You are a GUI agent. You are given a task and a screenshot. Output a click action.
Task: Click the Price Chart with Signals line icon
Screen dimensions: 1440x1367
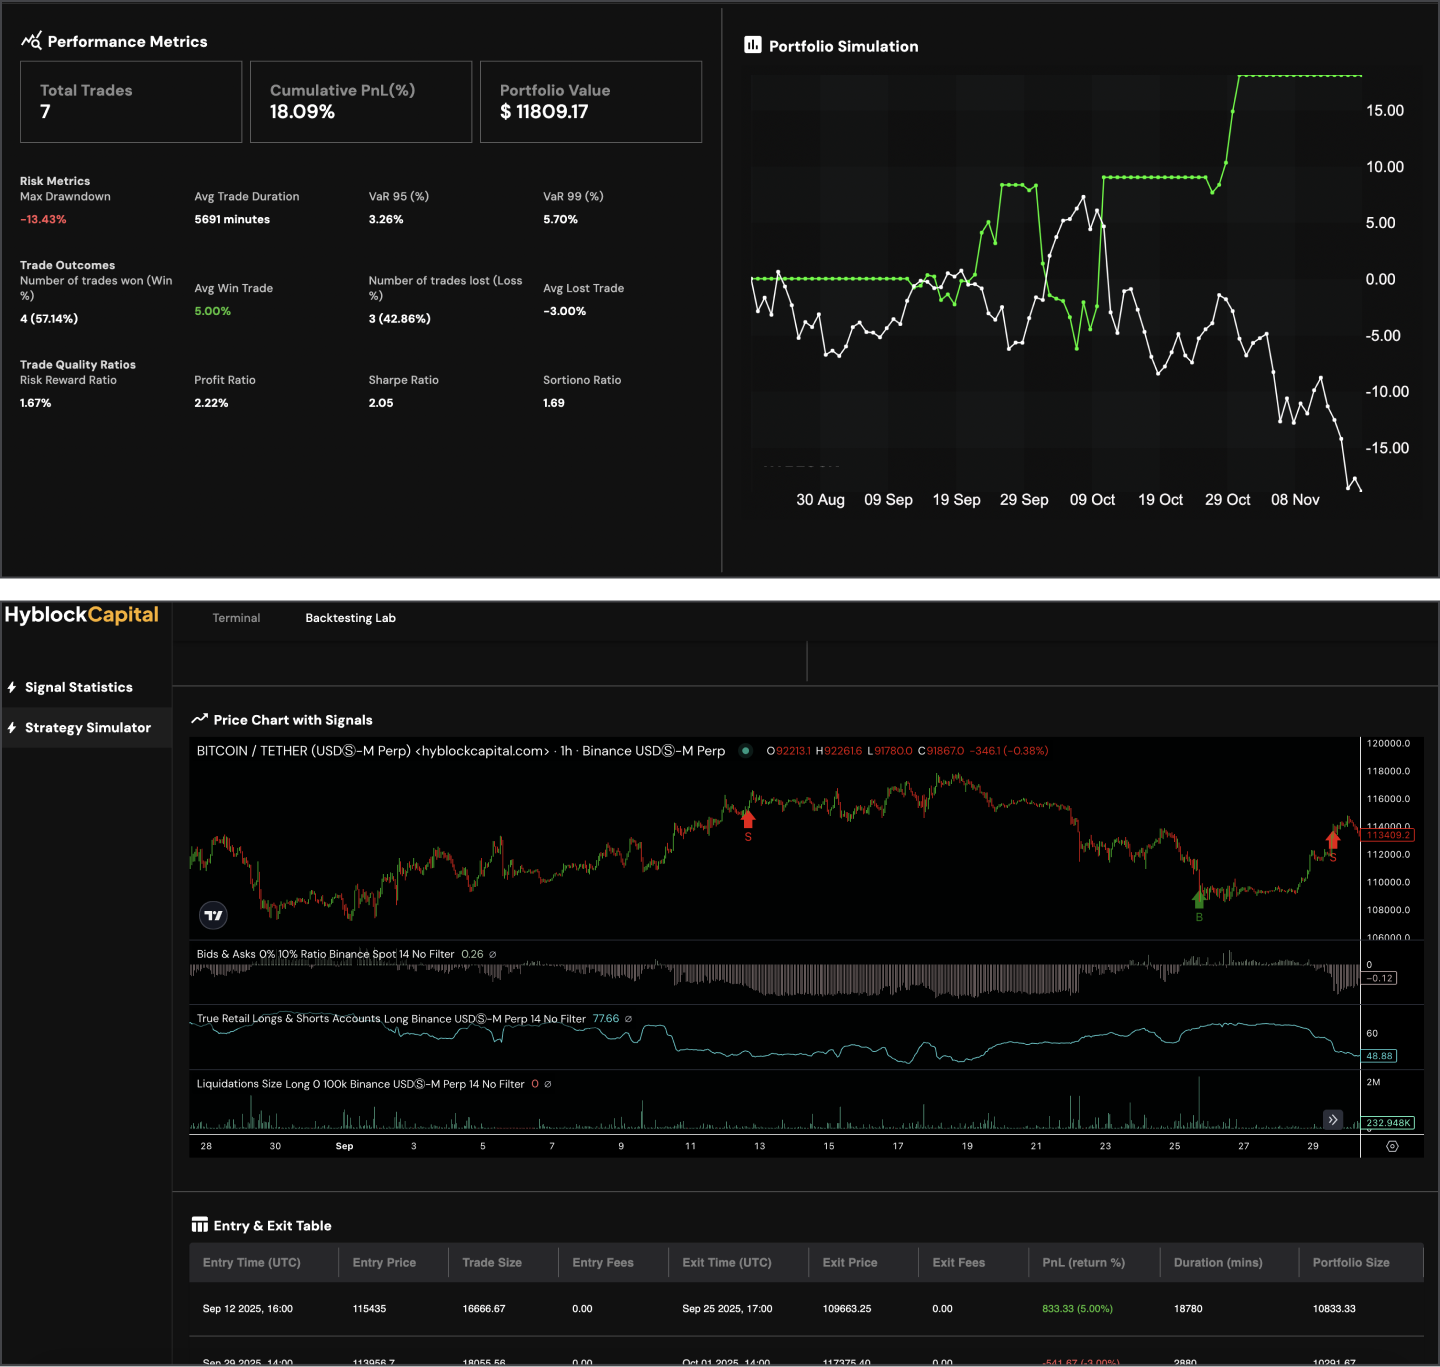(201, 718)
